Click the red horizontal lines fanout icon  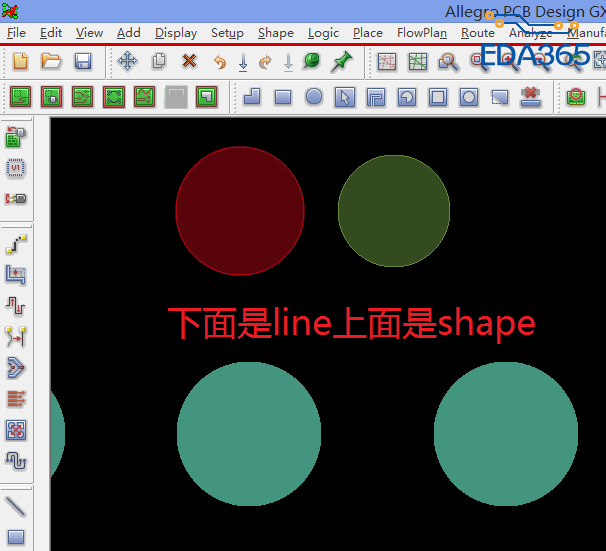click(x=16, y=399)
